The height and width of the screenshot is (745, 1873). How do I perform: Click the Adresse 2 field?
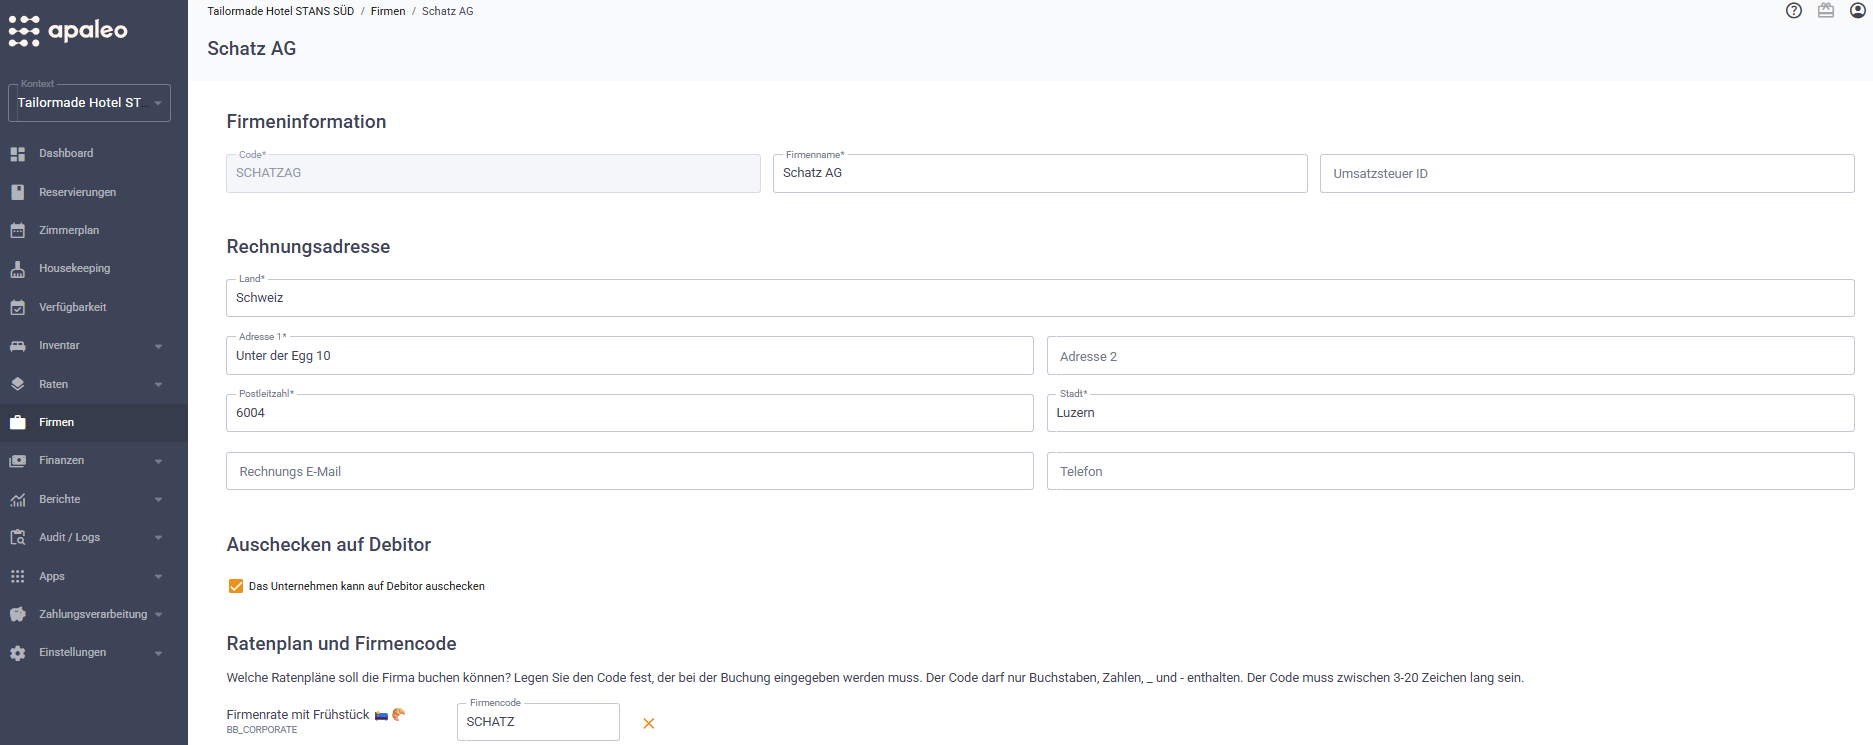[x=1450, y=356]
